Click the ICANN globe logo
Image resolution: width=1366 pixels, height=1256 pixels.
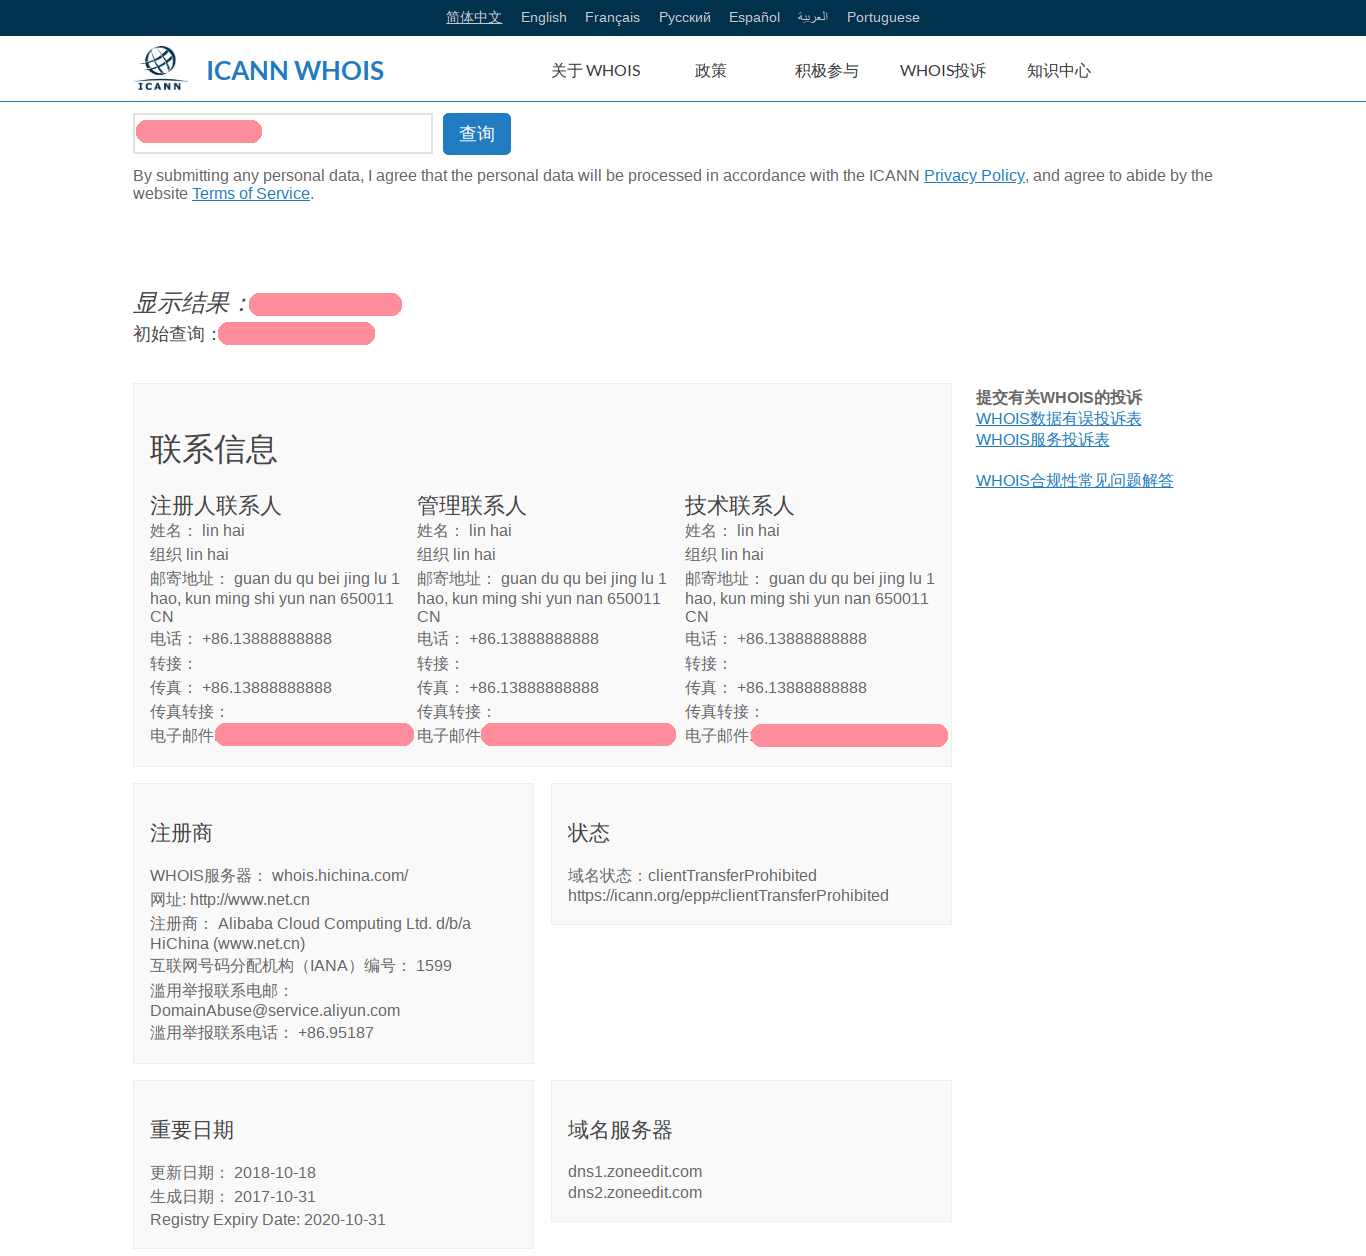click(x=160, y=68)
